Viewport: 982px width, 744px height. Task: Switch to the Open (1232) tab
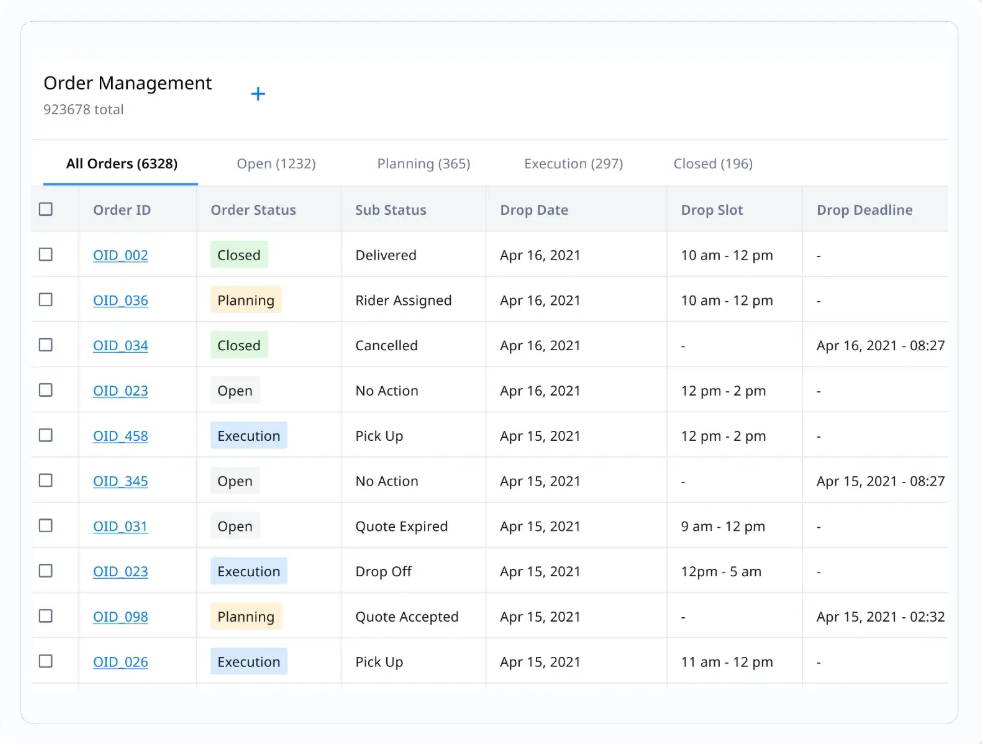pyautogui.click(x=276, y=163)
